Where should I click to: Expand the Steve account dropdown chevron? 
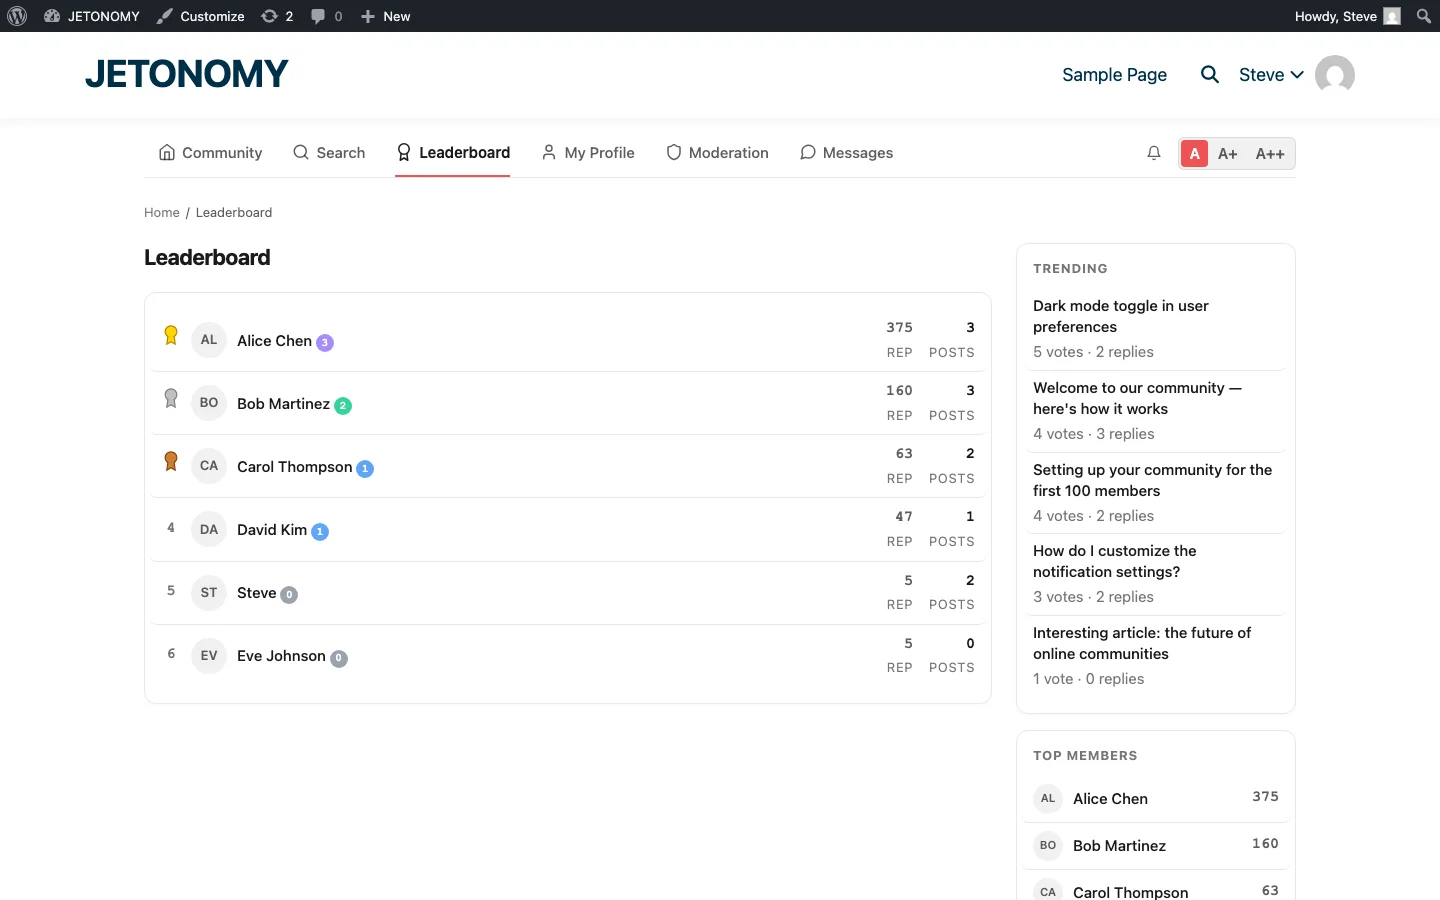pos(1298,74)
